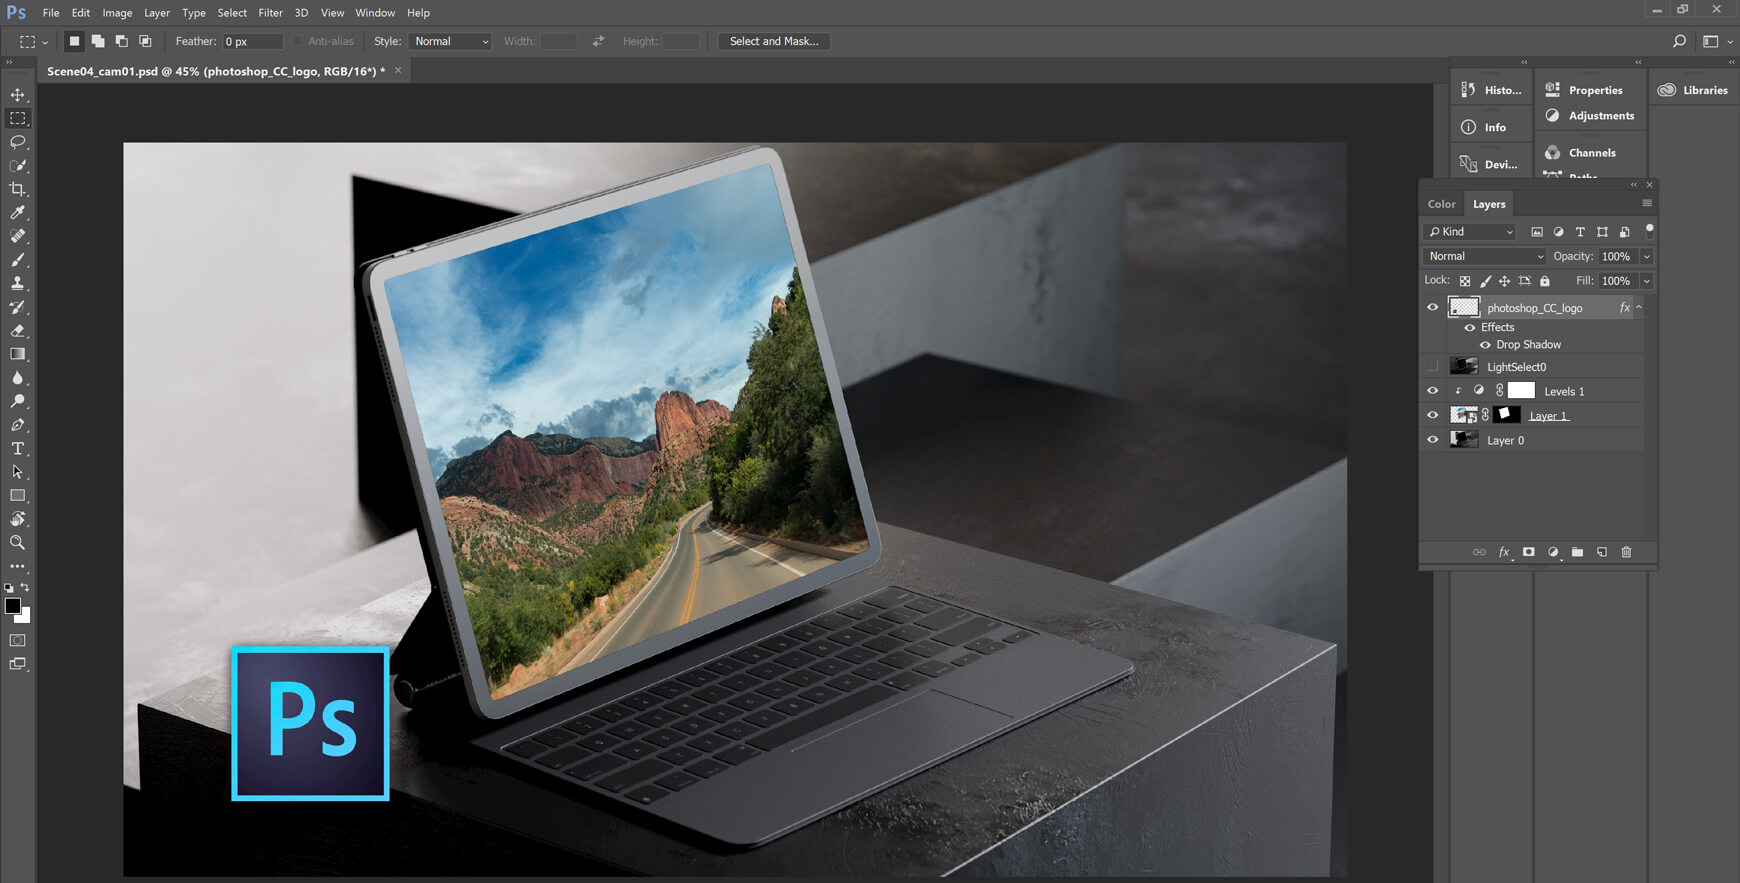Select the Crop tool
Viewport: 1740px width, 883px height.
18,189
